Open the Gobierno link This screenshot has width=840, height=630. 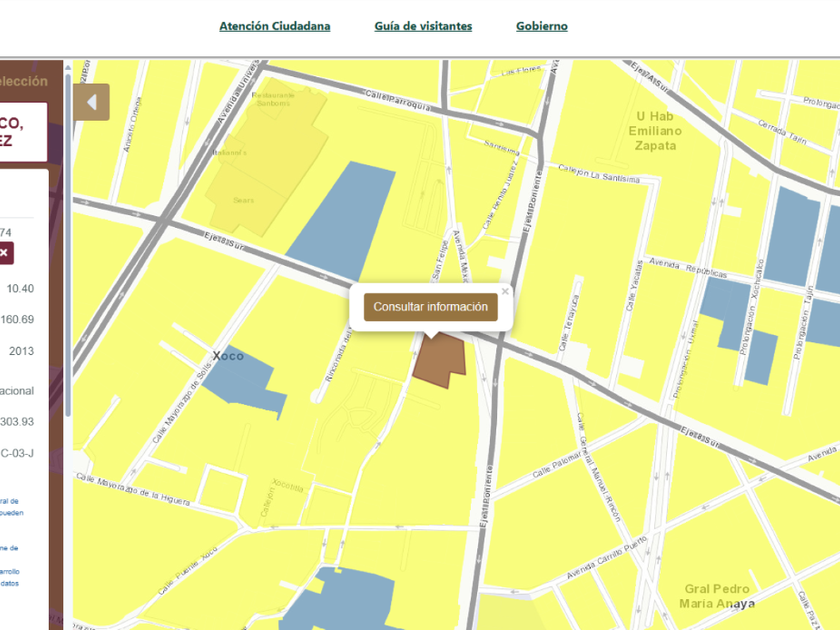pyautogui.click(x=542, y=26)
